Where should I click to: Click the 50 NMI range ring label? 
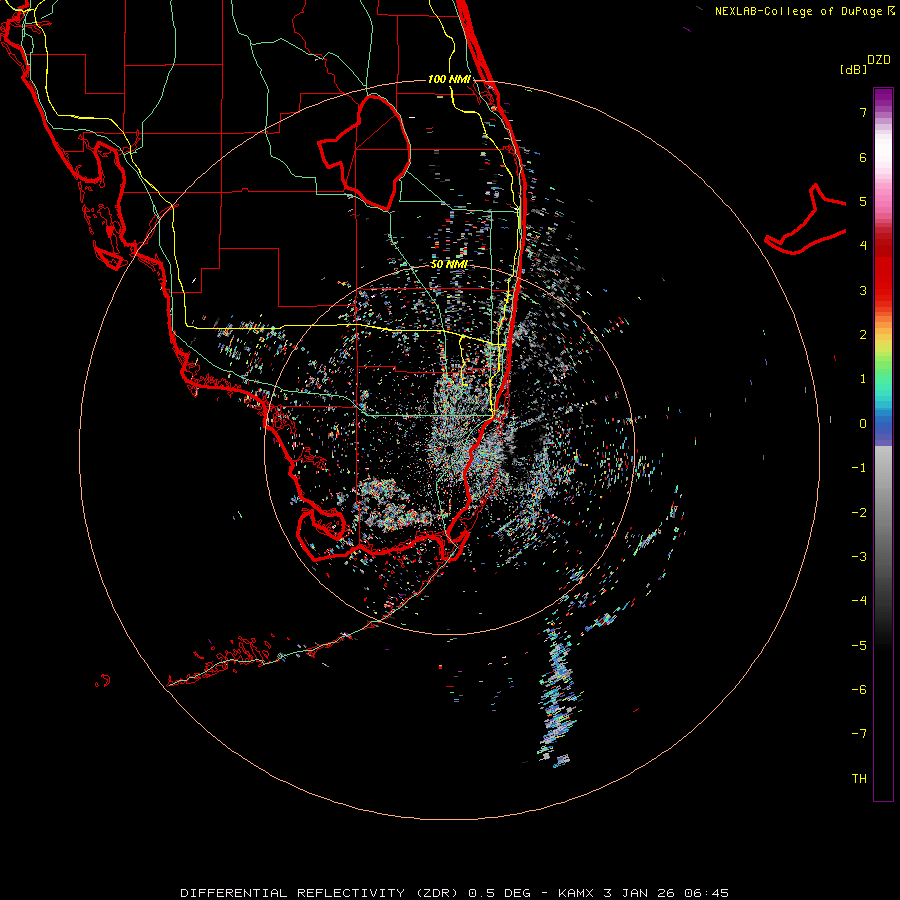click(x=449, y=264)
